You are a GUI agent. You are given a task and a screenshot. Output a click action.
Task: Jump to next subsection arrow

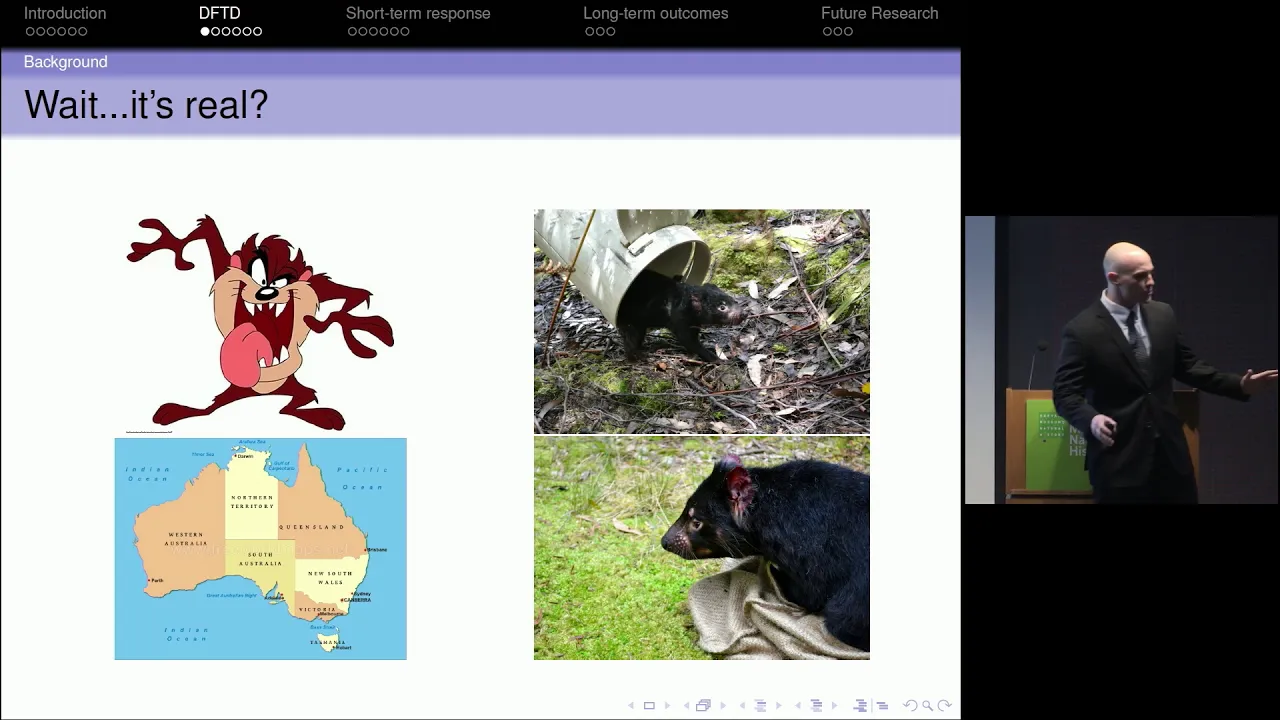coord(779,705)
